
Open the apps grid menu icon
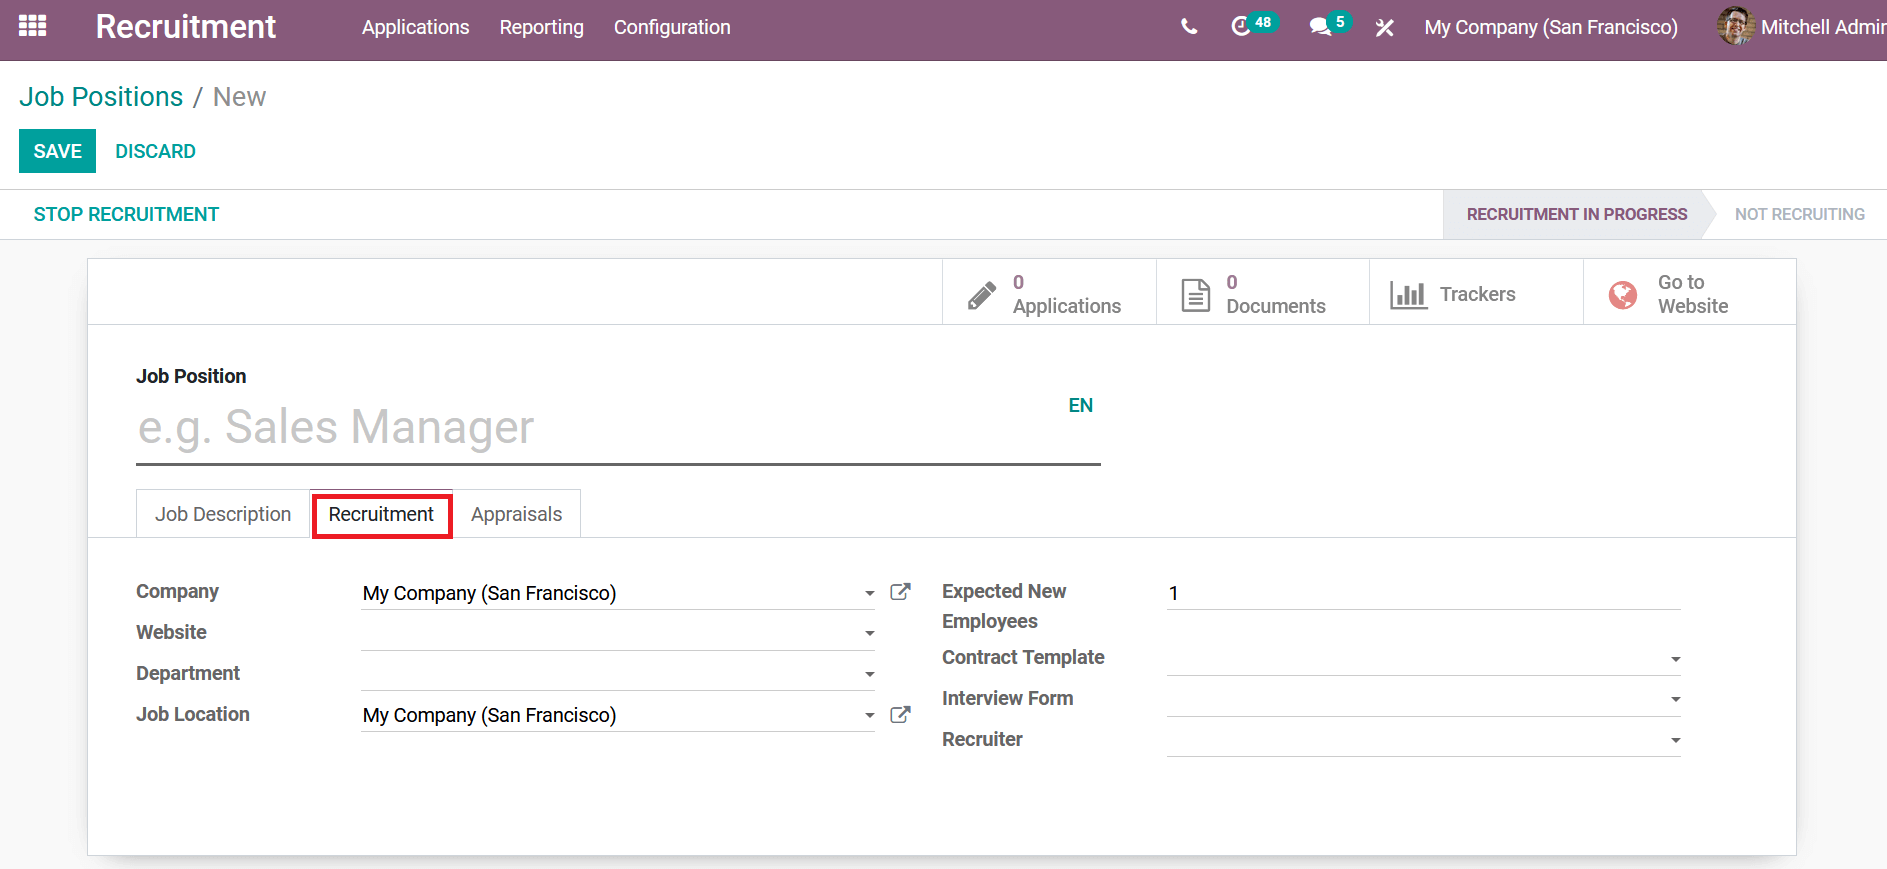point(32,26)
